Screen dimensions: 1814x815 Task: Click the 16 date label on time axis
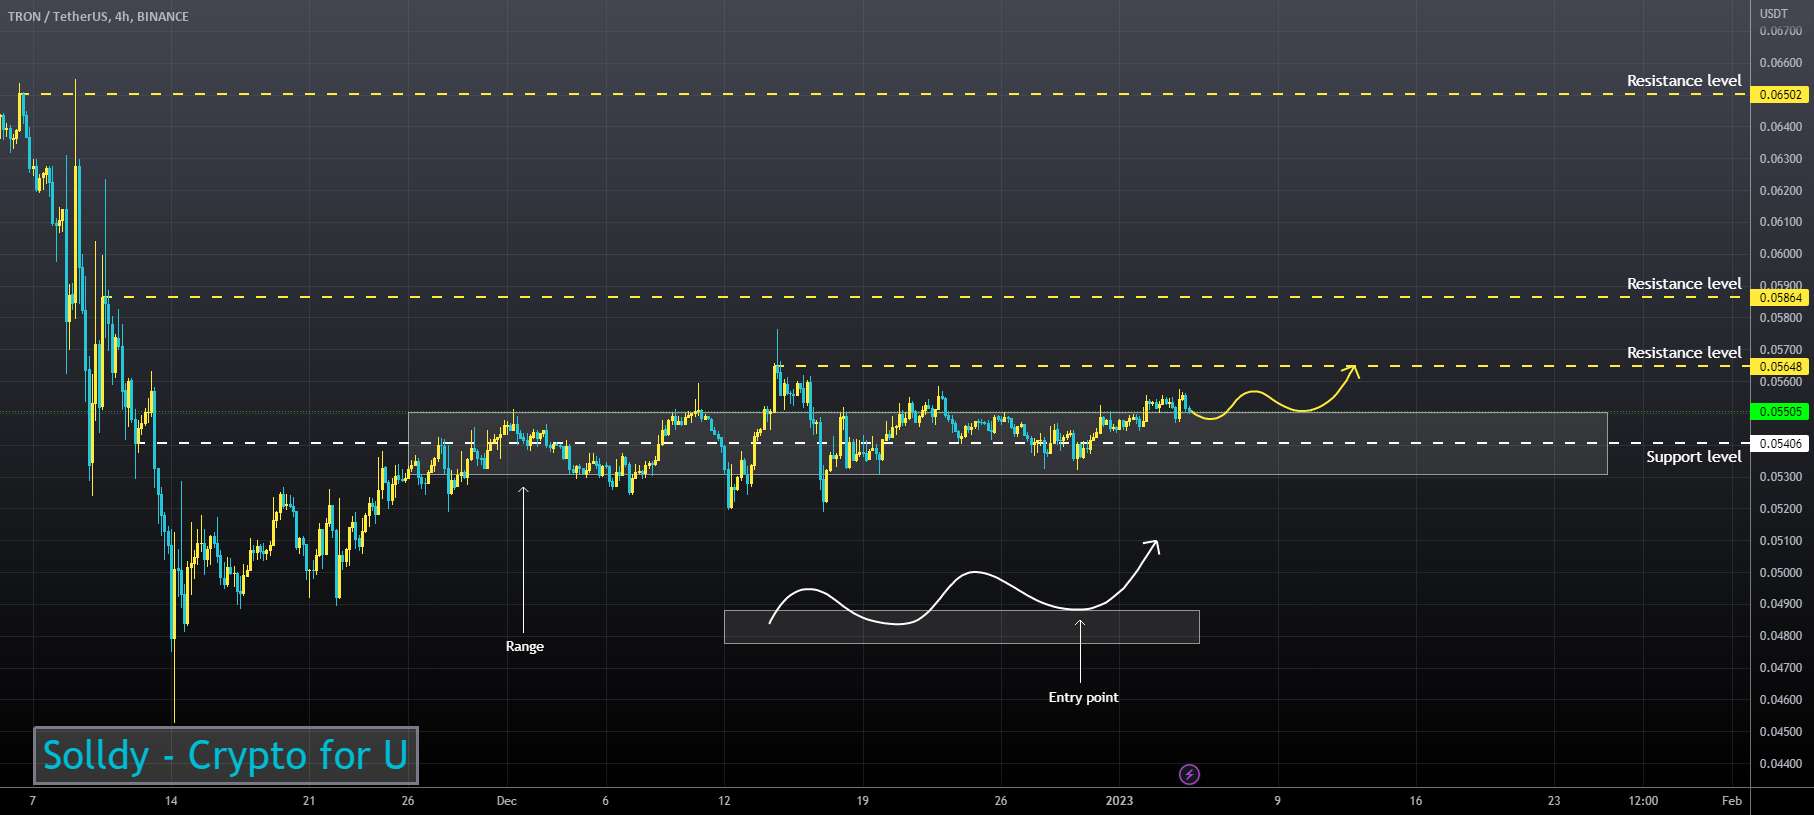click(1415, 801)
